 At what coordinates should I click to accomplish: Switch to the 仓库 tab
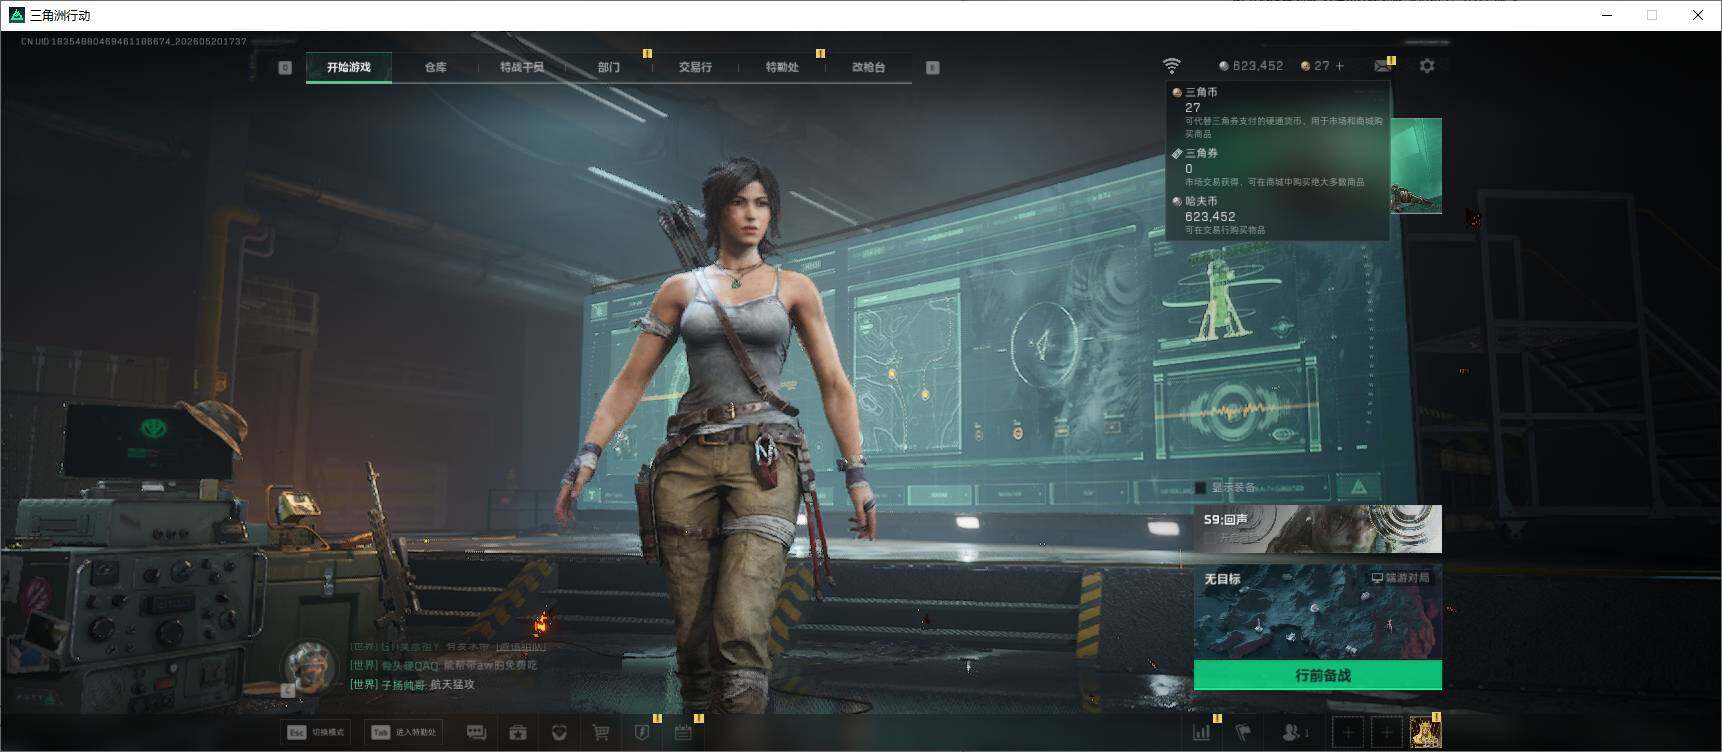click(435, 67)
